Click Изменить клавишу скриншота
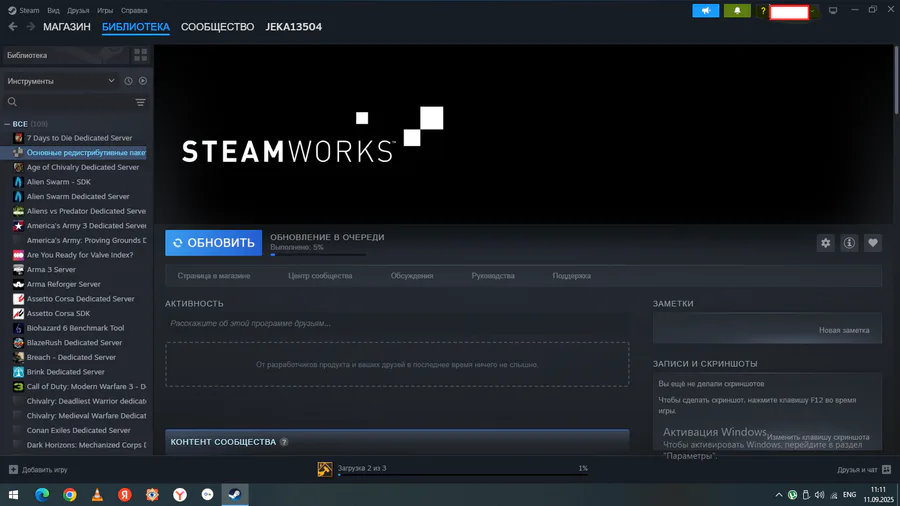The image size is (900, 506). point(818,437)
